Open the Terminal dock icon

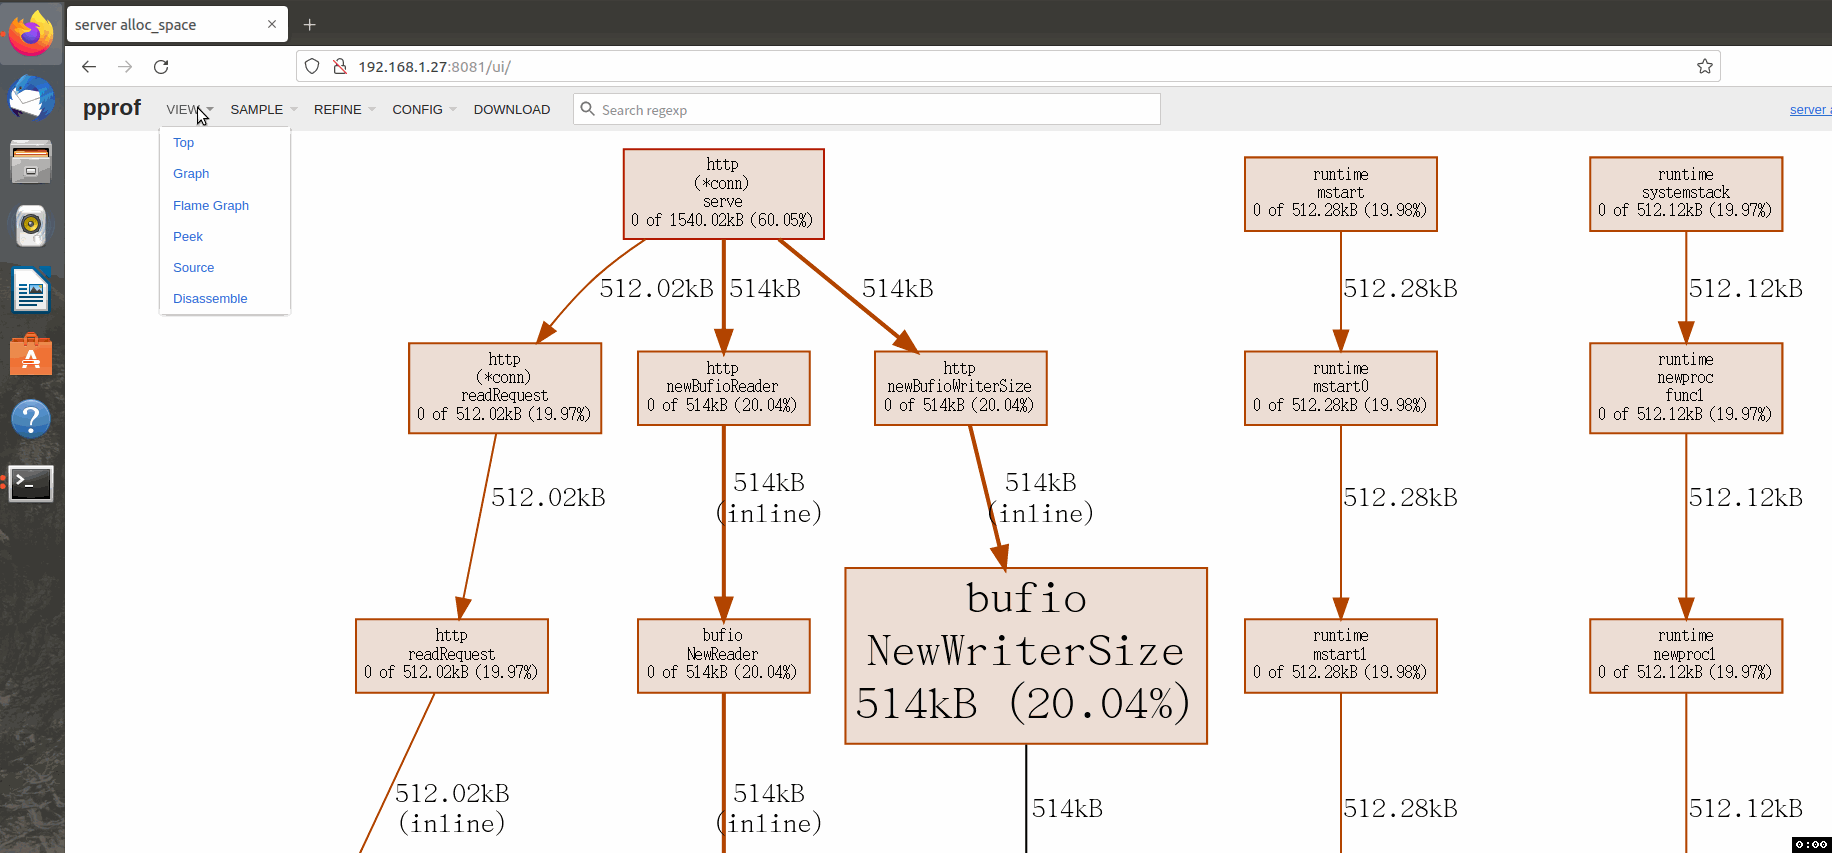[31, 483]
